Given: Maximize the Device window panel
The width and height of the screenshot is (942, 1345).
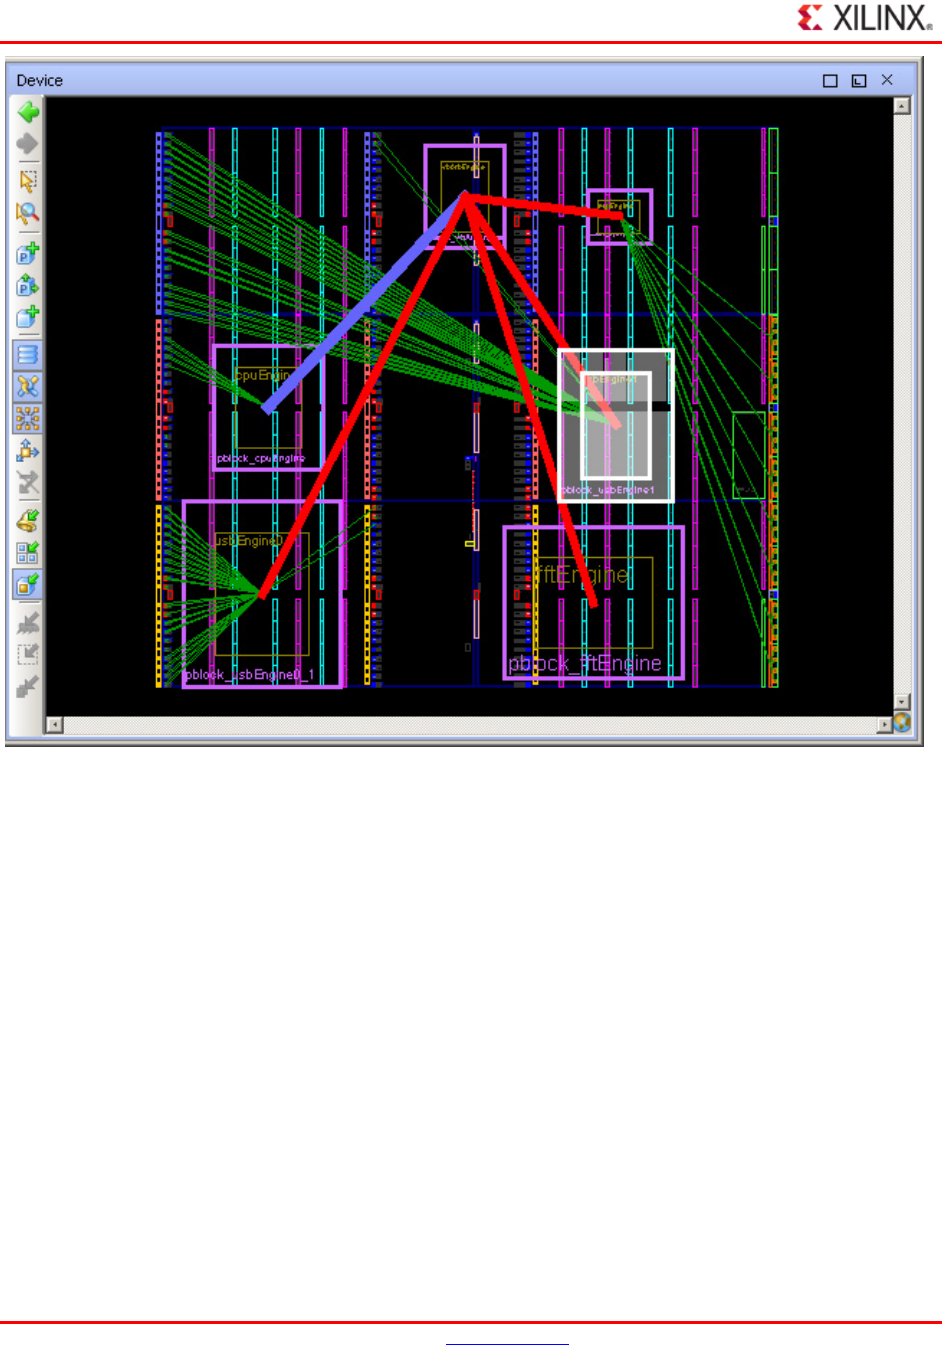Looking at the screenshot, I should pos(830,81).
